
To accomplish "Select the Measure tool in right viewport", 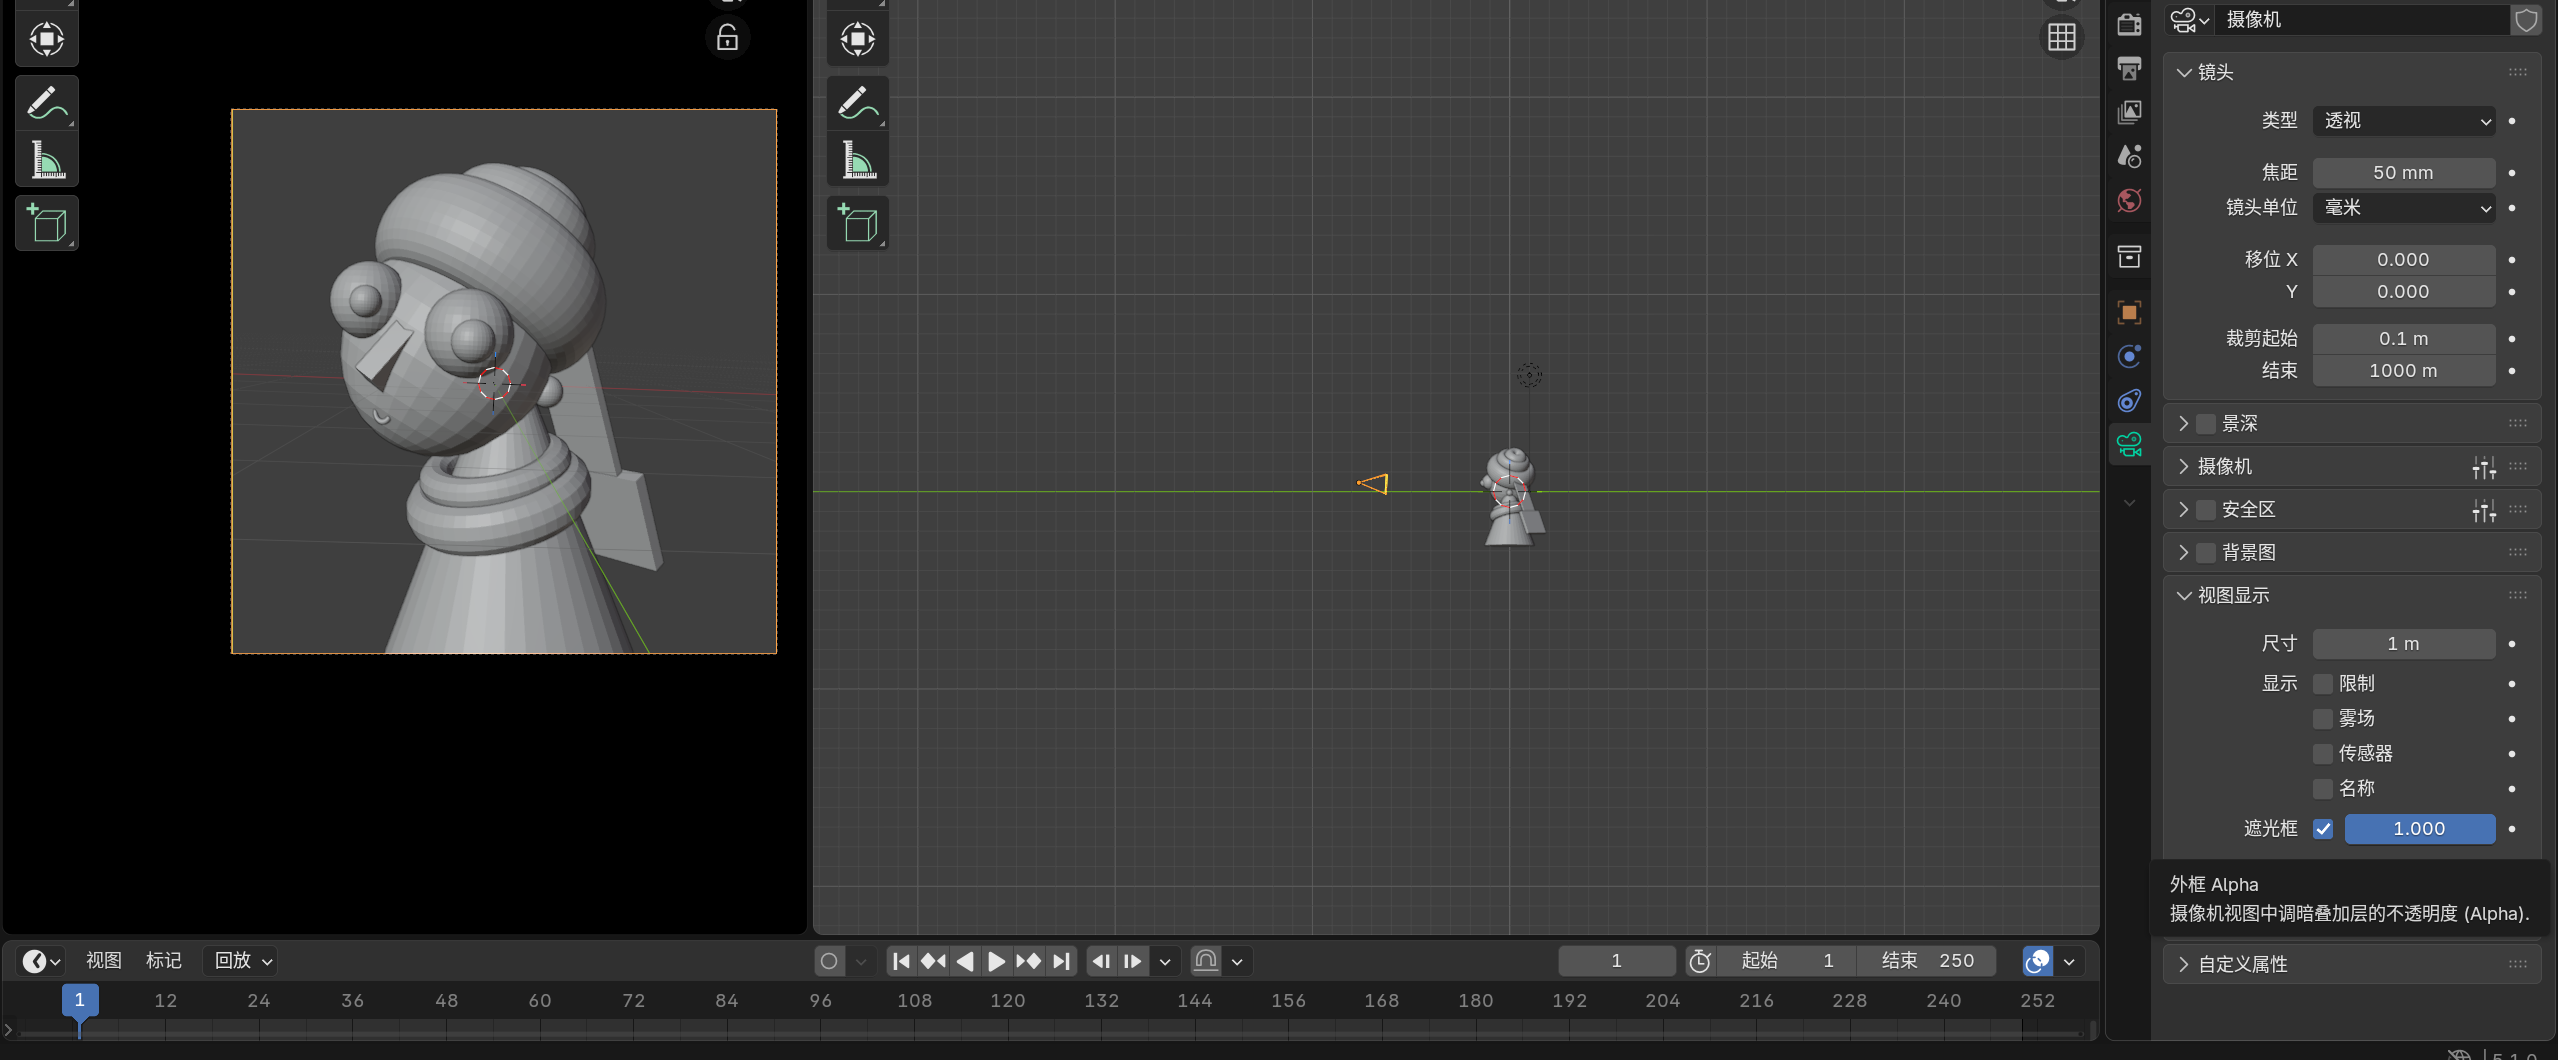I will (x=857, y=160).
